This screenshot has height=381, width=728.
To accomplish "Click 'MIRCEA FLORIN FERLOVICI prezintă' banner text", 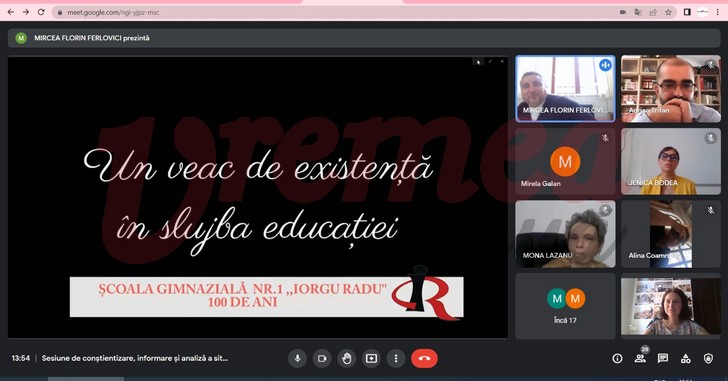I will pos(92,38).
